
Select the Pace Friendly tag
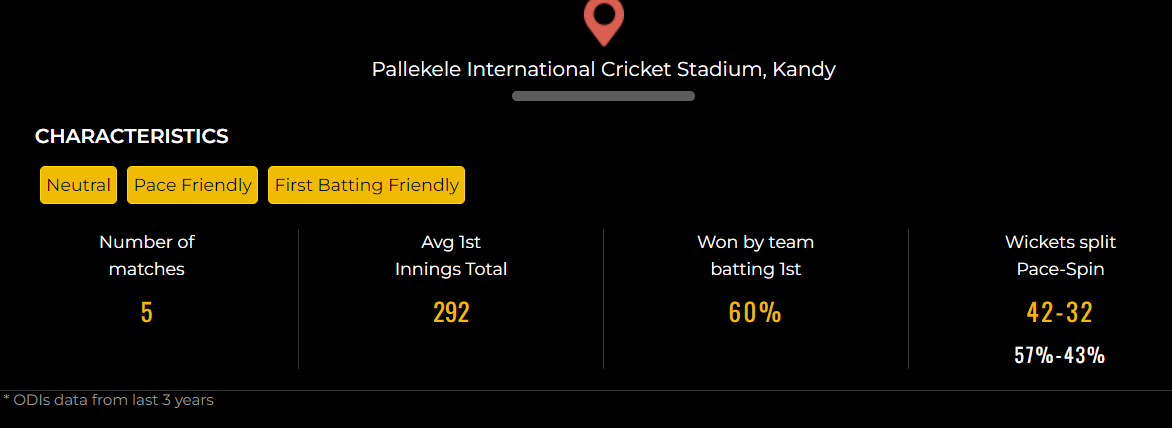(193, 185)
